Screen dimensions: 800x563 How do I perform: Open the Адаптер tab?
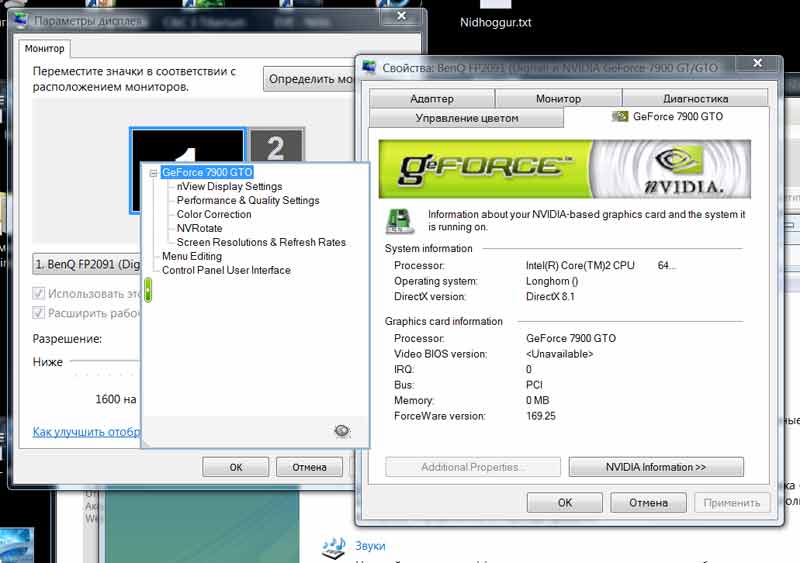click(x=432, y=98)
